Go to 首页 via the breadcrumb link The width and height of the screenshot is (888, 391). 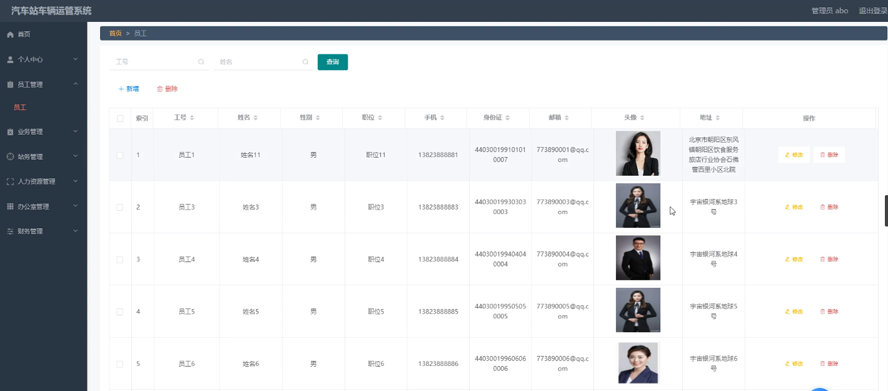click(x=116, y=33)
